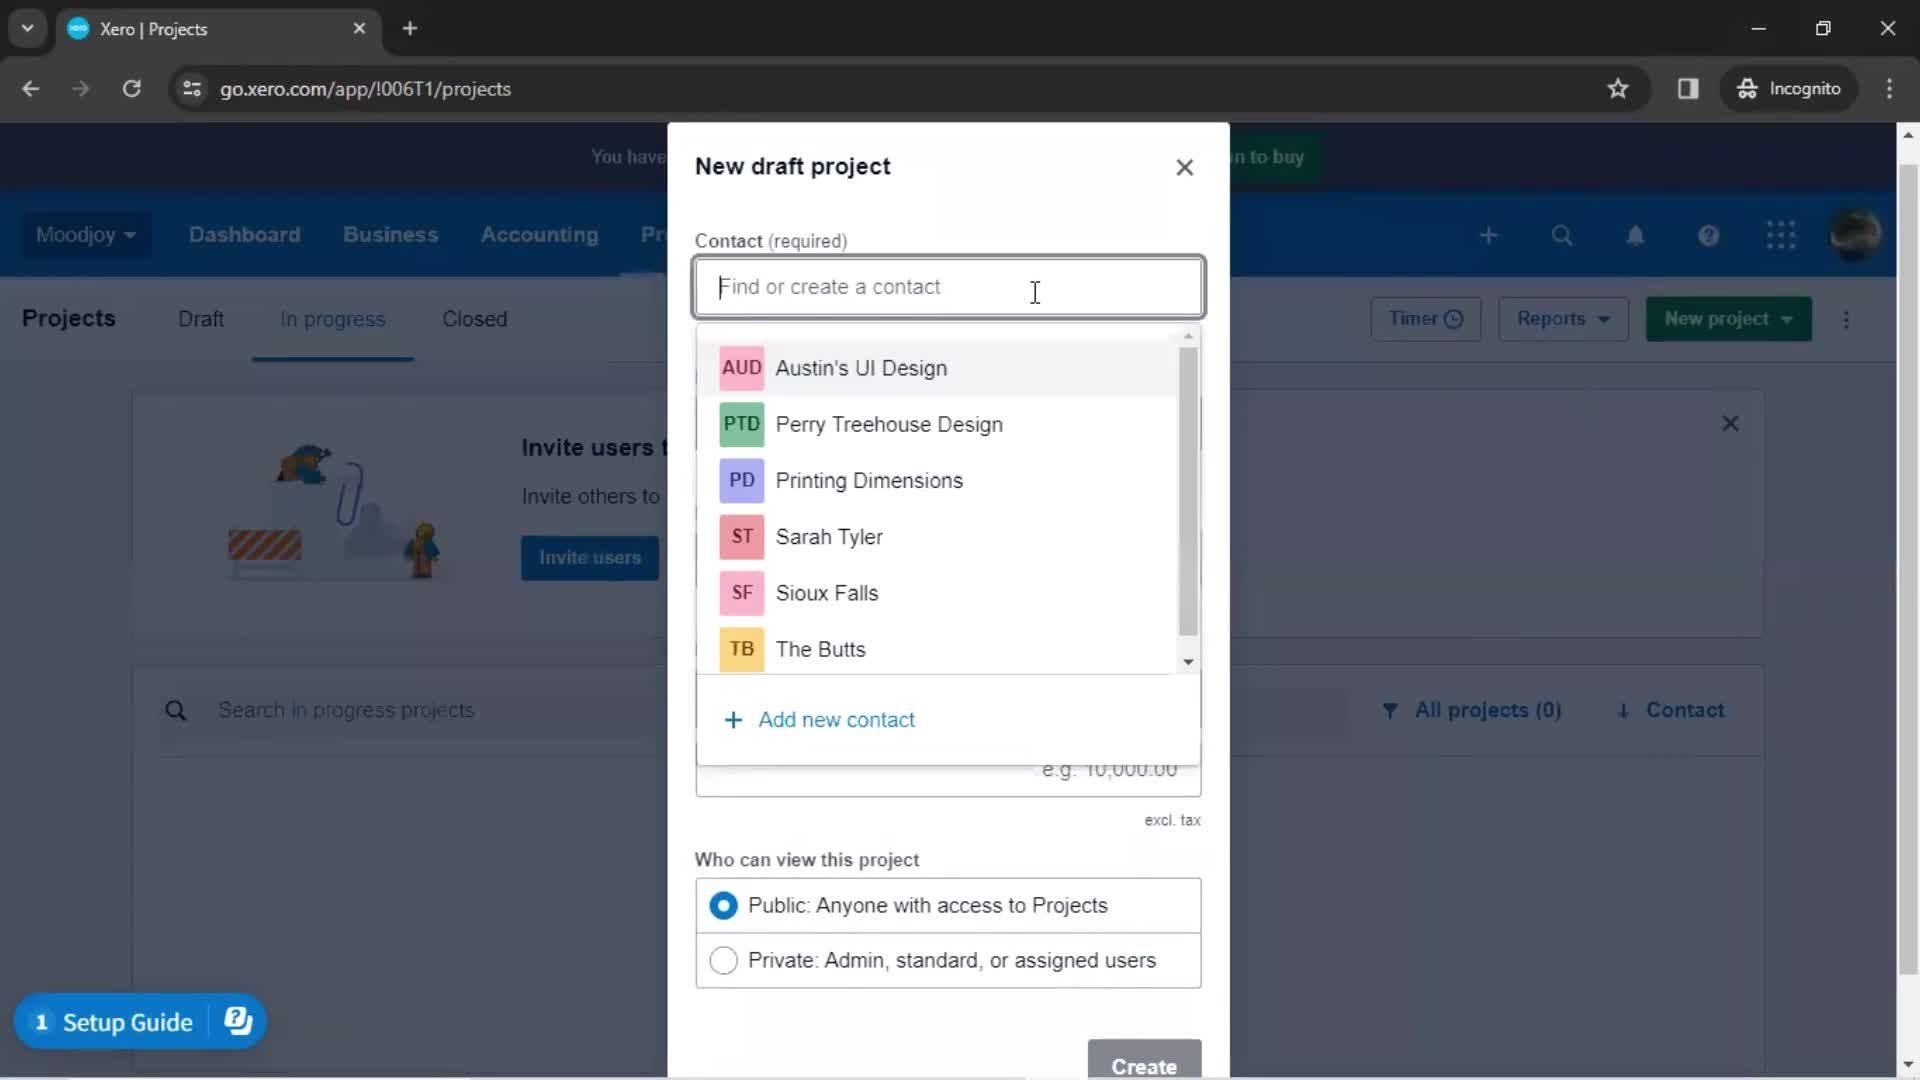
Task: Click the PTD avatar badge
Action: pyautogui.click(x=741, y=424)
